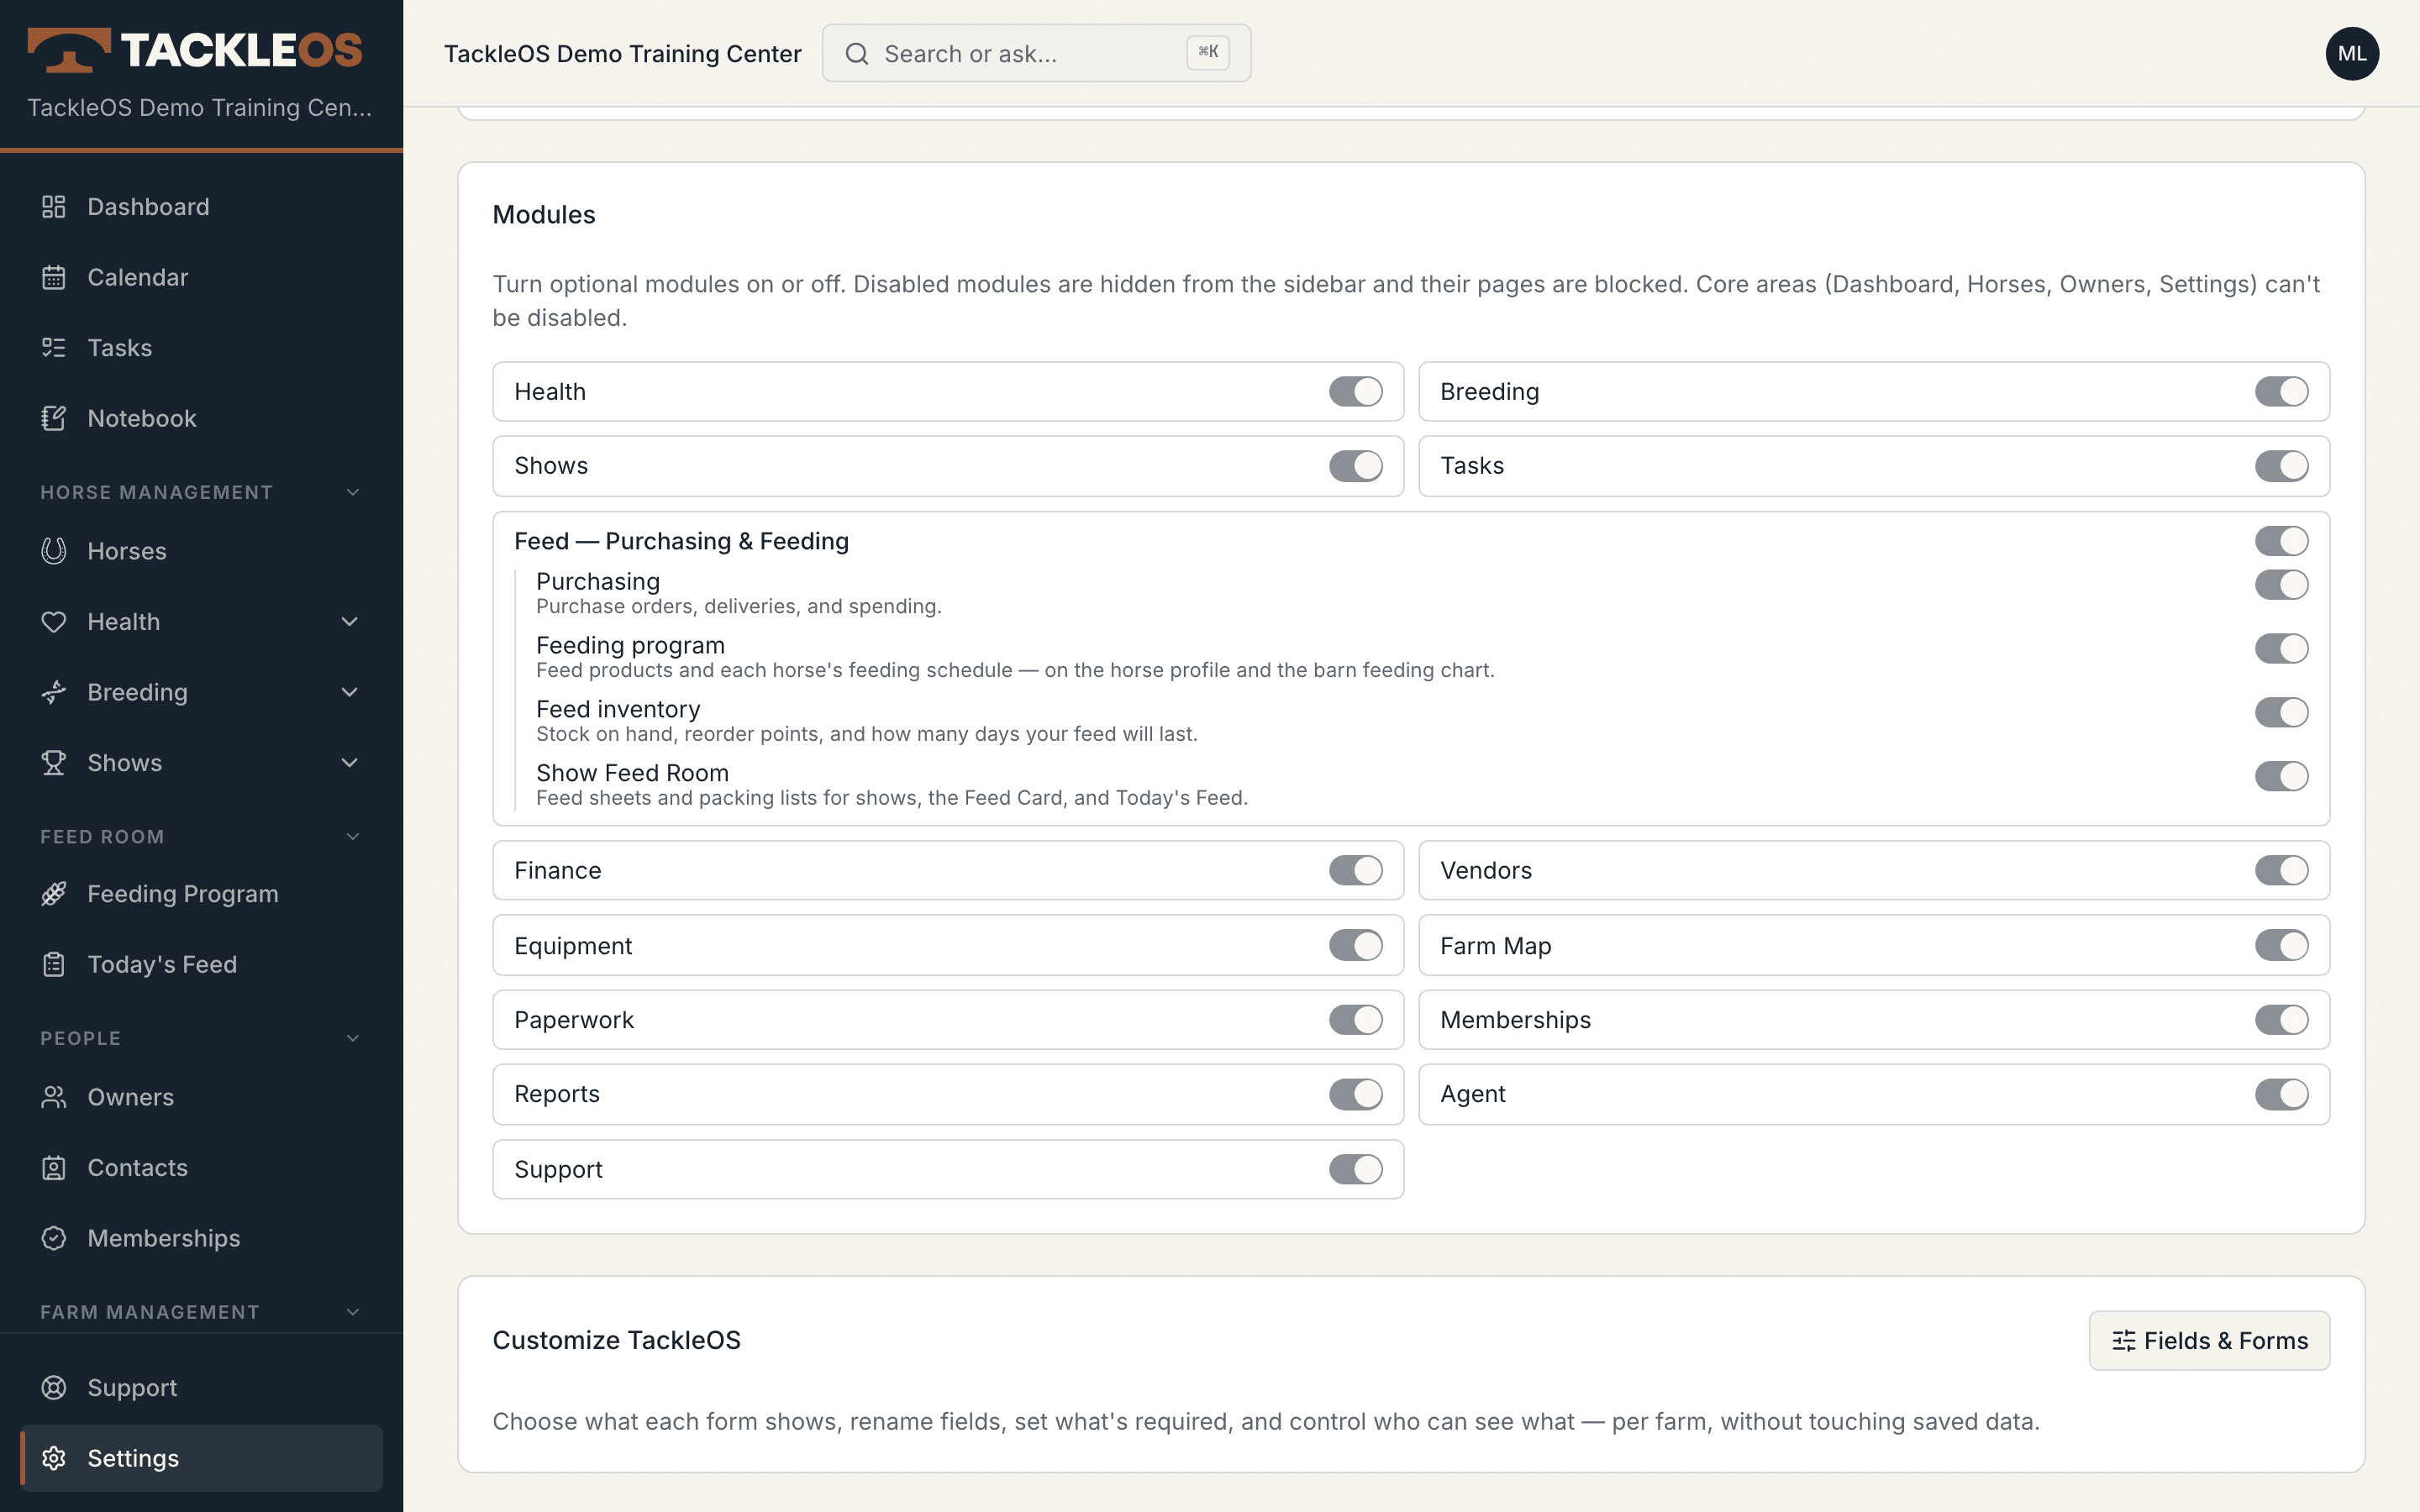Open the Owners page
This screenshot has height=1512, width=2420.
201,1097
